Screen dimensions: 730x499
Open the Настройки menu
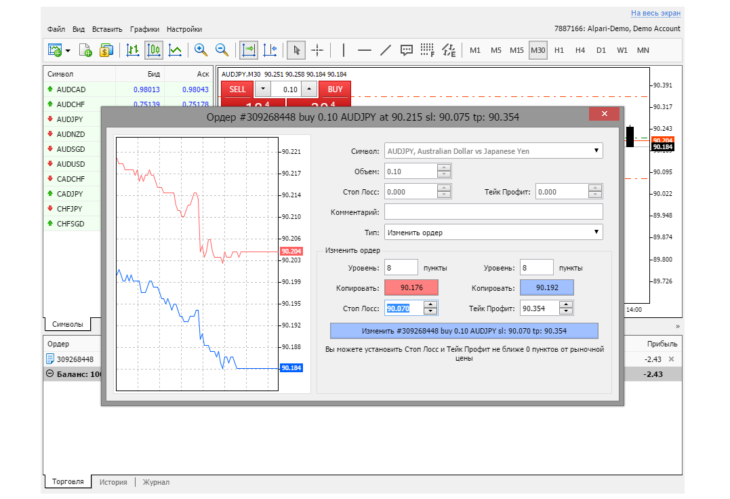[x=184, y=29]
